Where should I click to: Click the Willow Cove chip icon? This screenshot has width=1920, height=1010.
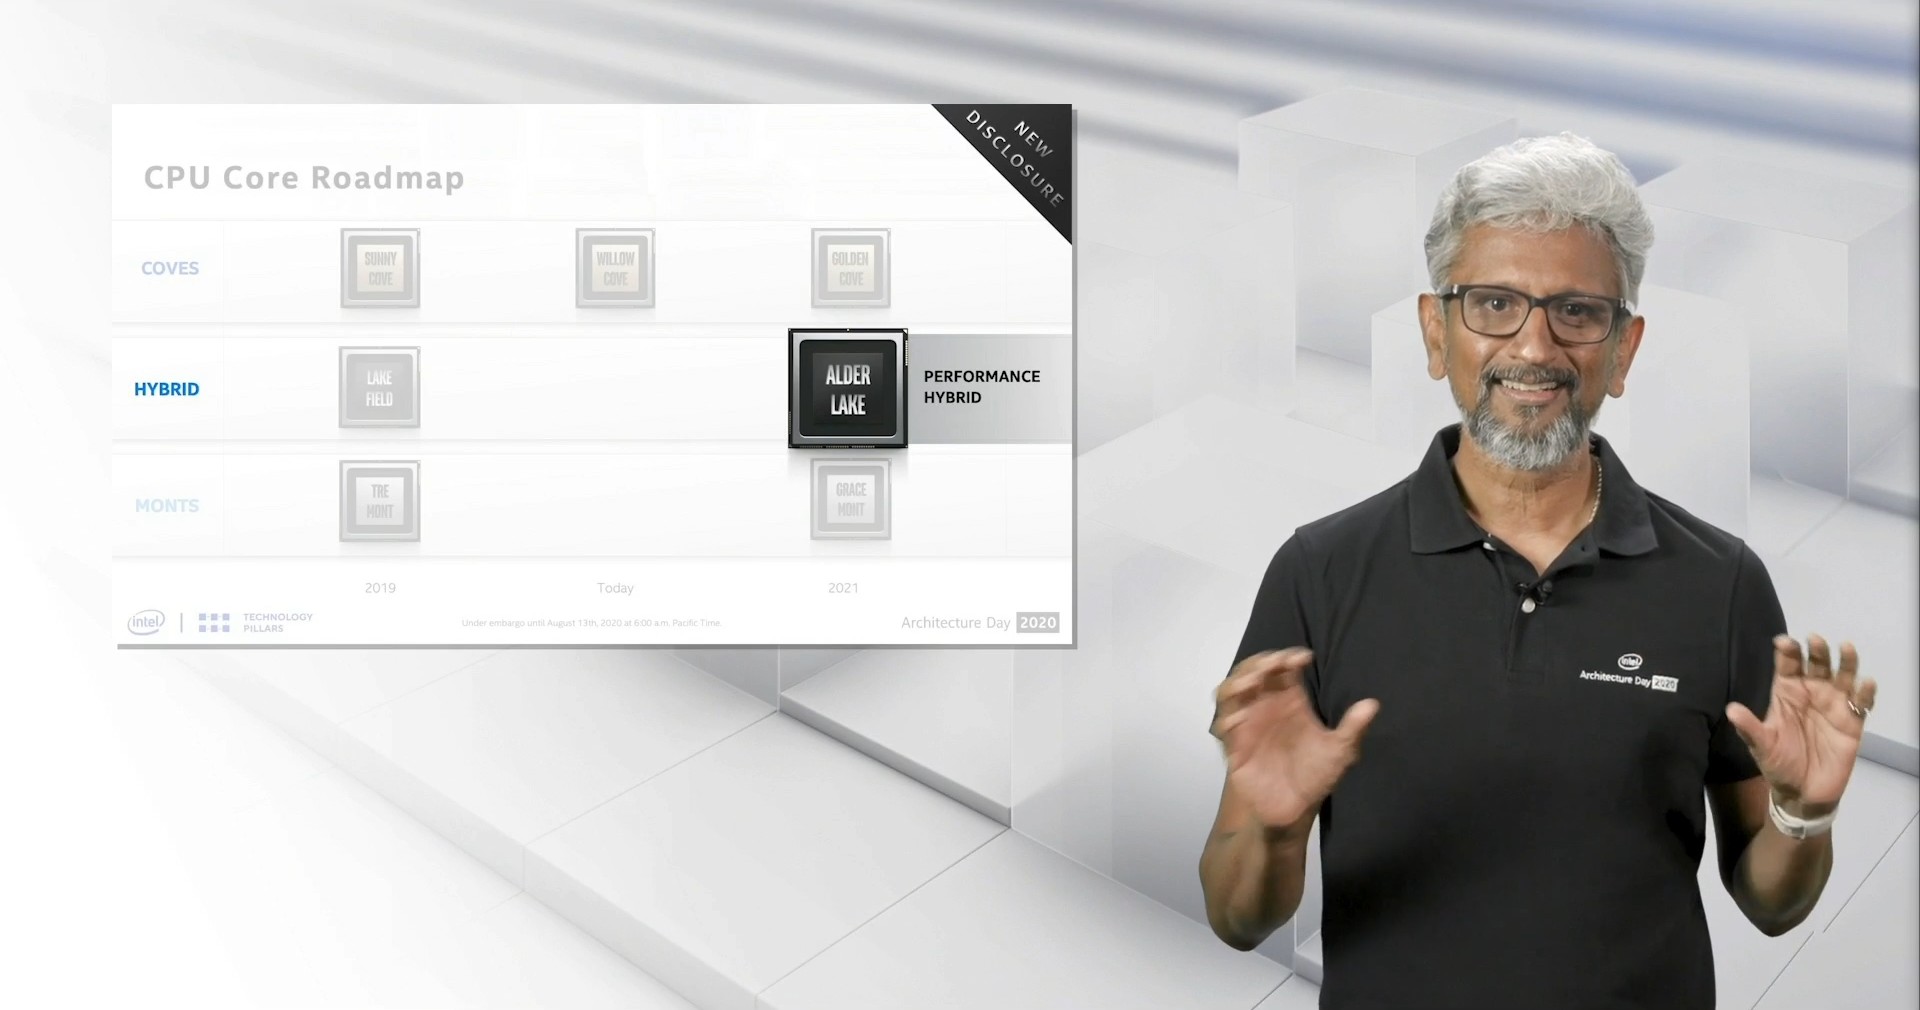tap(615, 268)
